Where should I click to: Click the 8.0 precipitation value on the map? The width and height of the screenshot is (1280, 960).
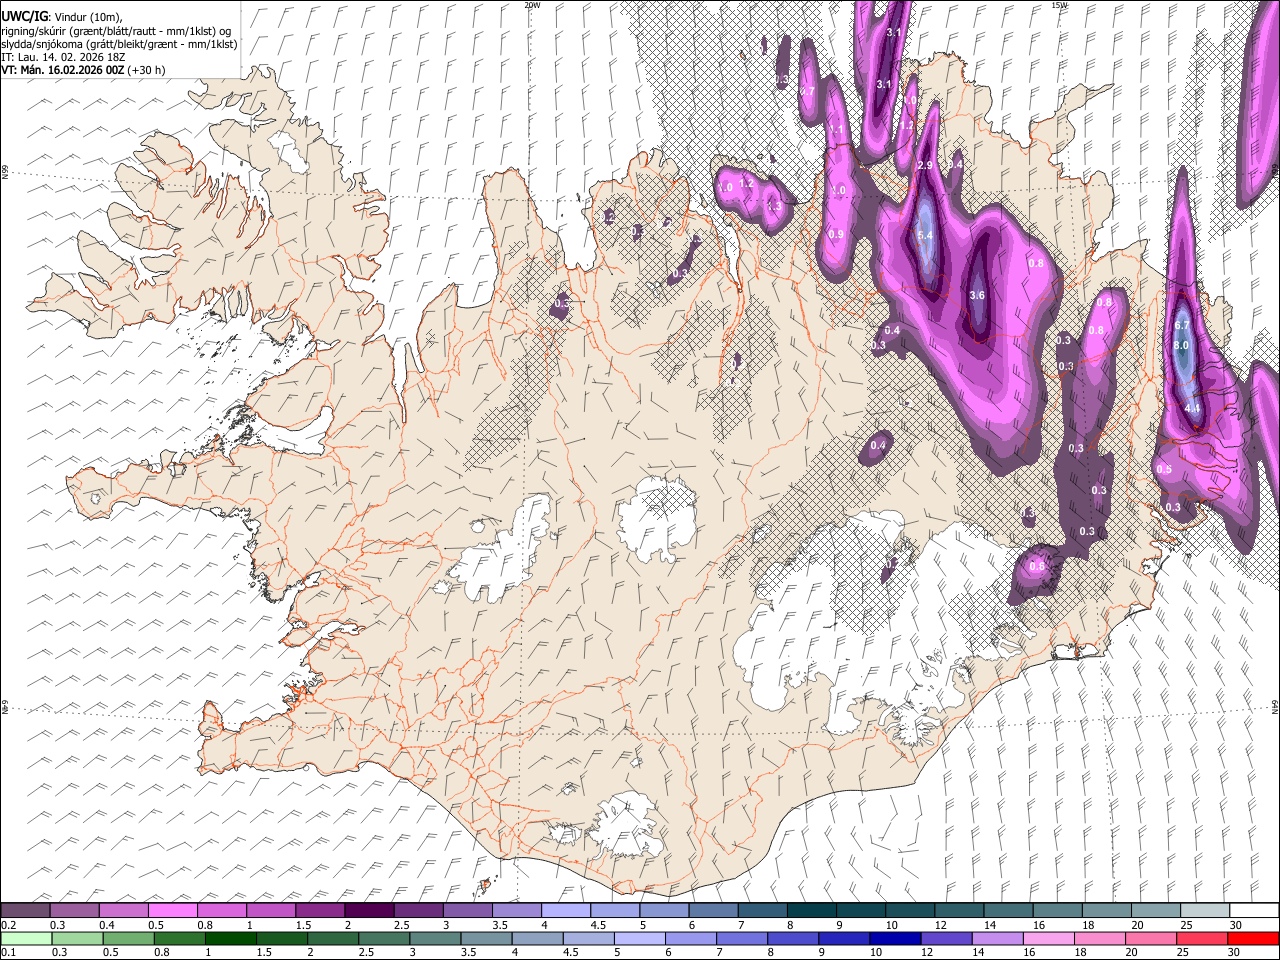pyautogui.click(x=1181, y=345)
